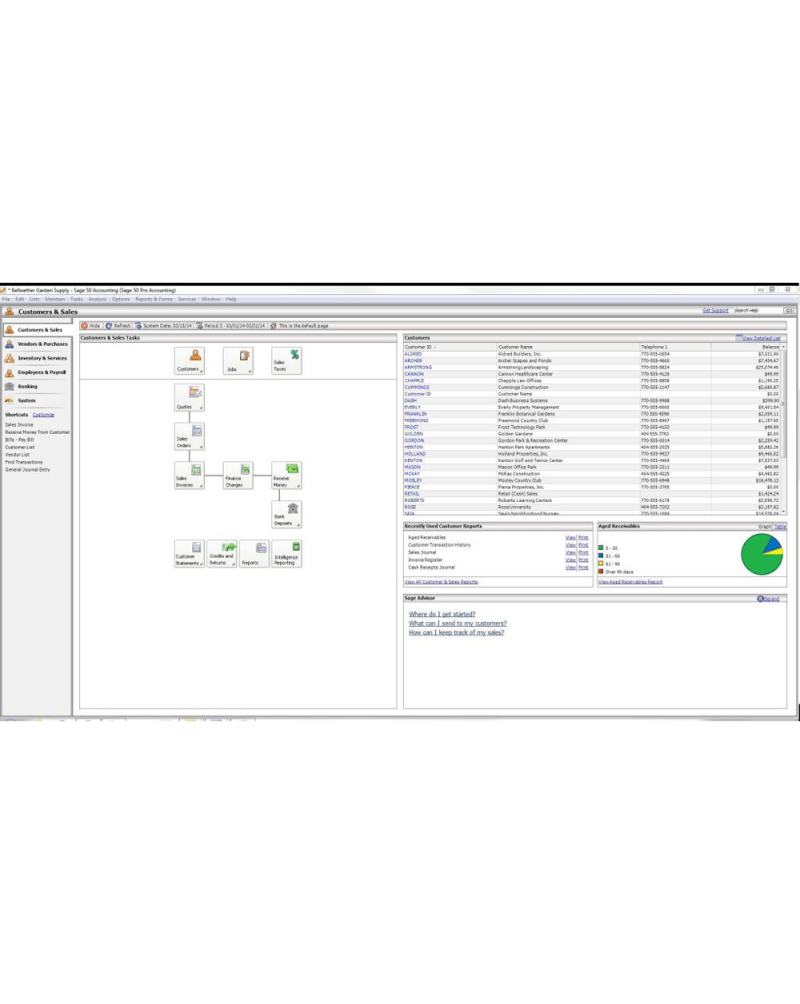Sort by Customer ID column header
The width and height of the screenshot is (800, 1004).
[450, 347]
